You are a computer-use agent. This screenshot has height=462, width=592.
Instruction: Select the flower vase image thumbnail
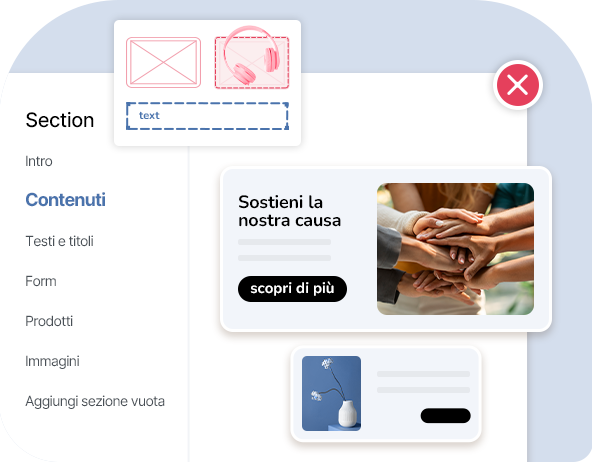[x=331, y=393]
